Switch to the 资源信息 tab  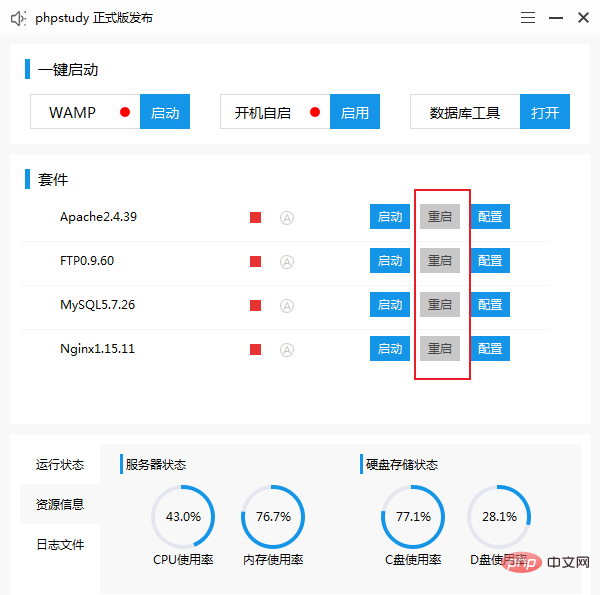(x=60, y=504)
